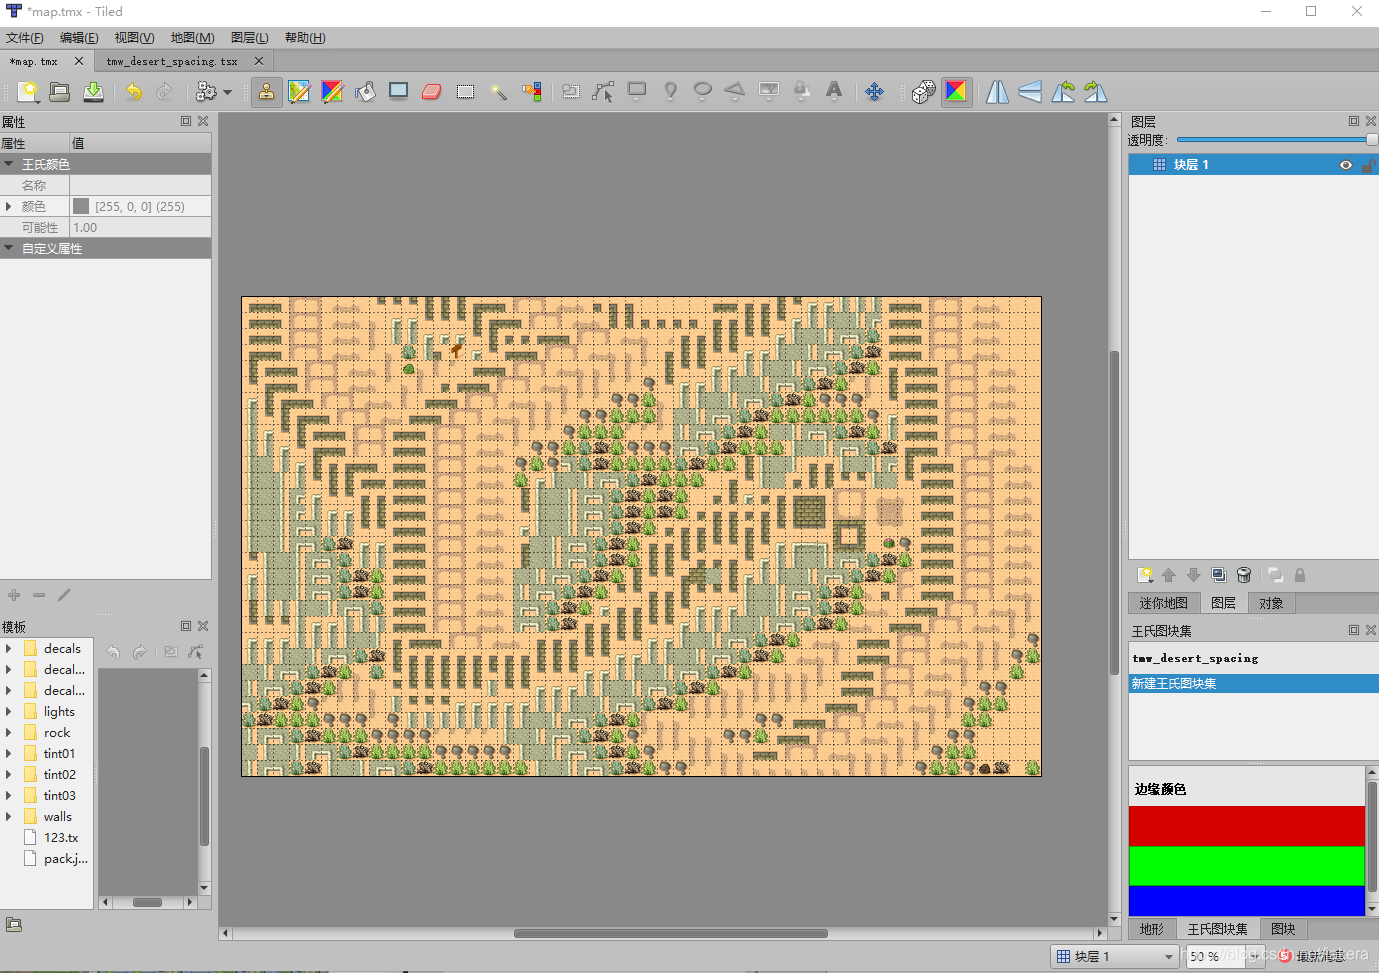Select the Wang Brush tool
This screenshot has width=1379, height=973.
click(x=332, y=92)
